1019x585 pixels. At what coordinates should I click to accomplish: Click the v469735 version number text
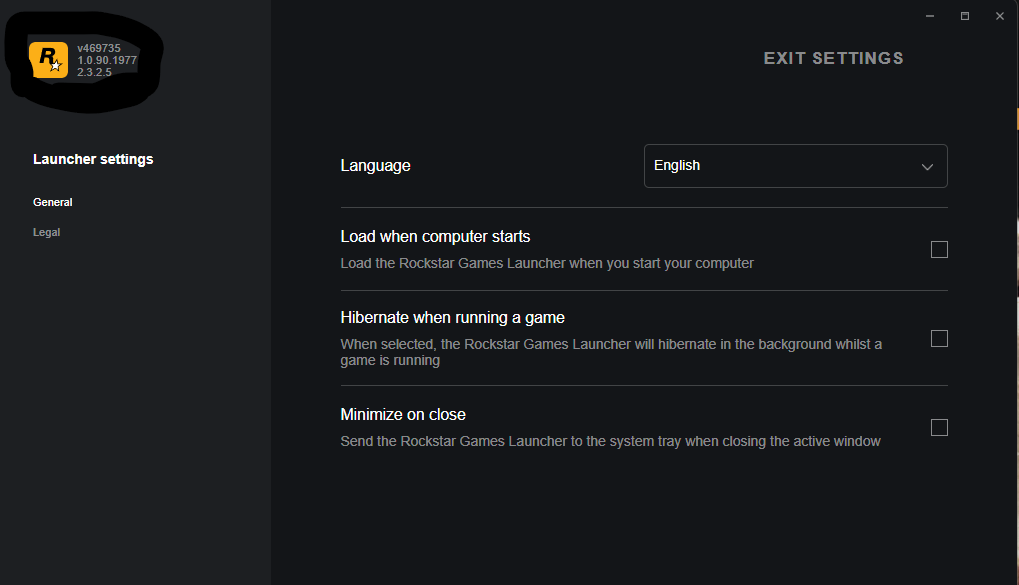click(99, 49)
